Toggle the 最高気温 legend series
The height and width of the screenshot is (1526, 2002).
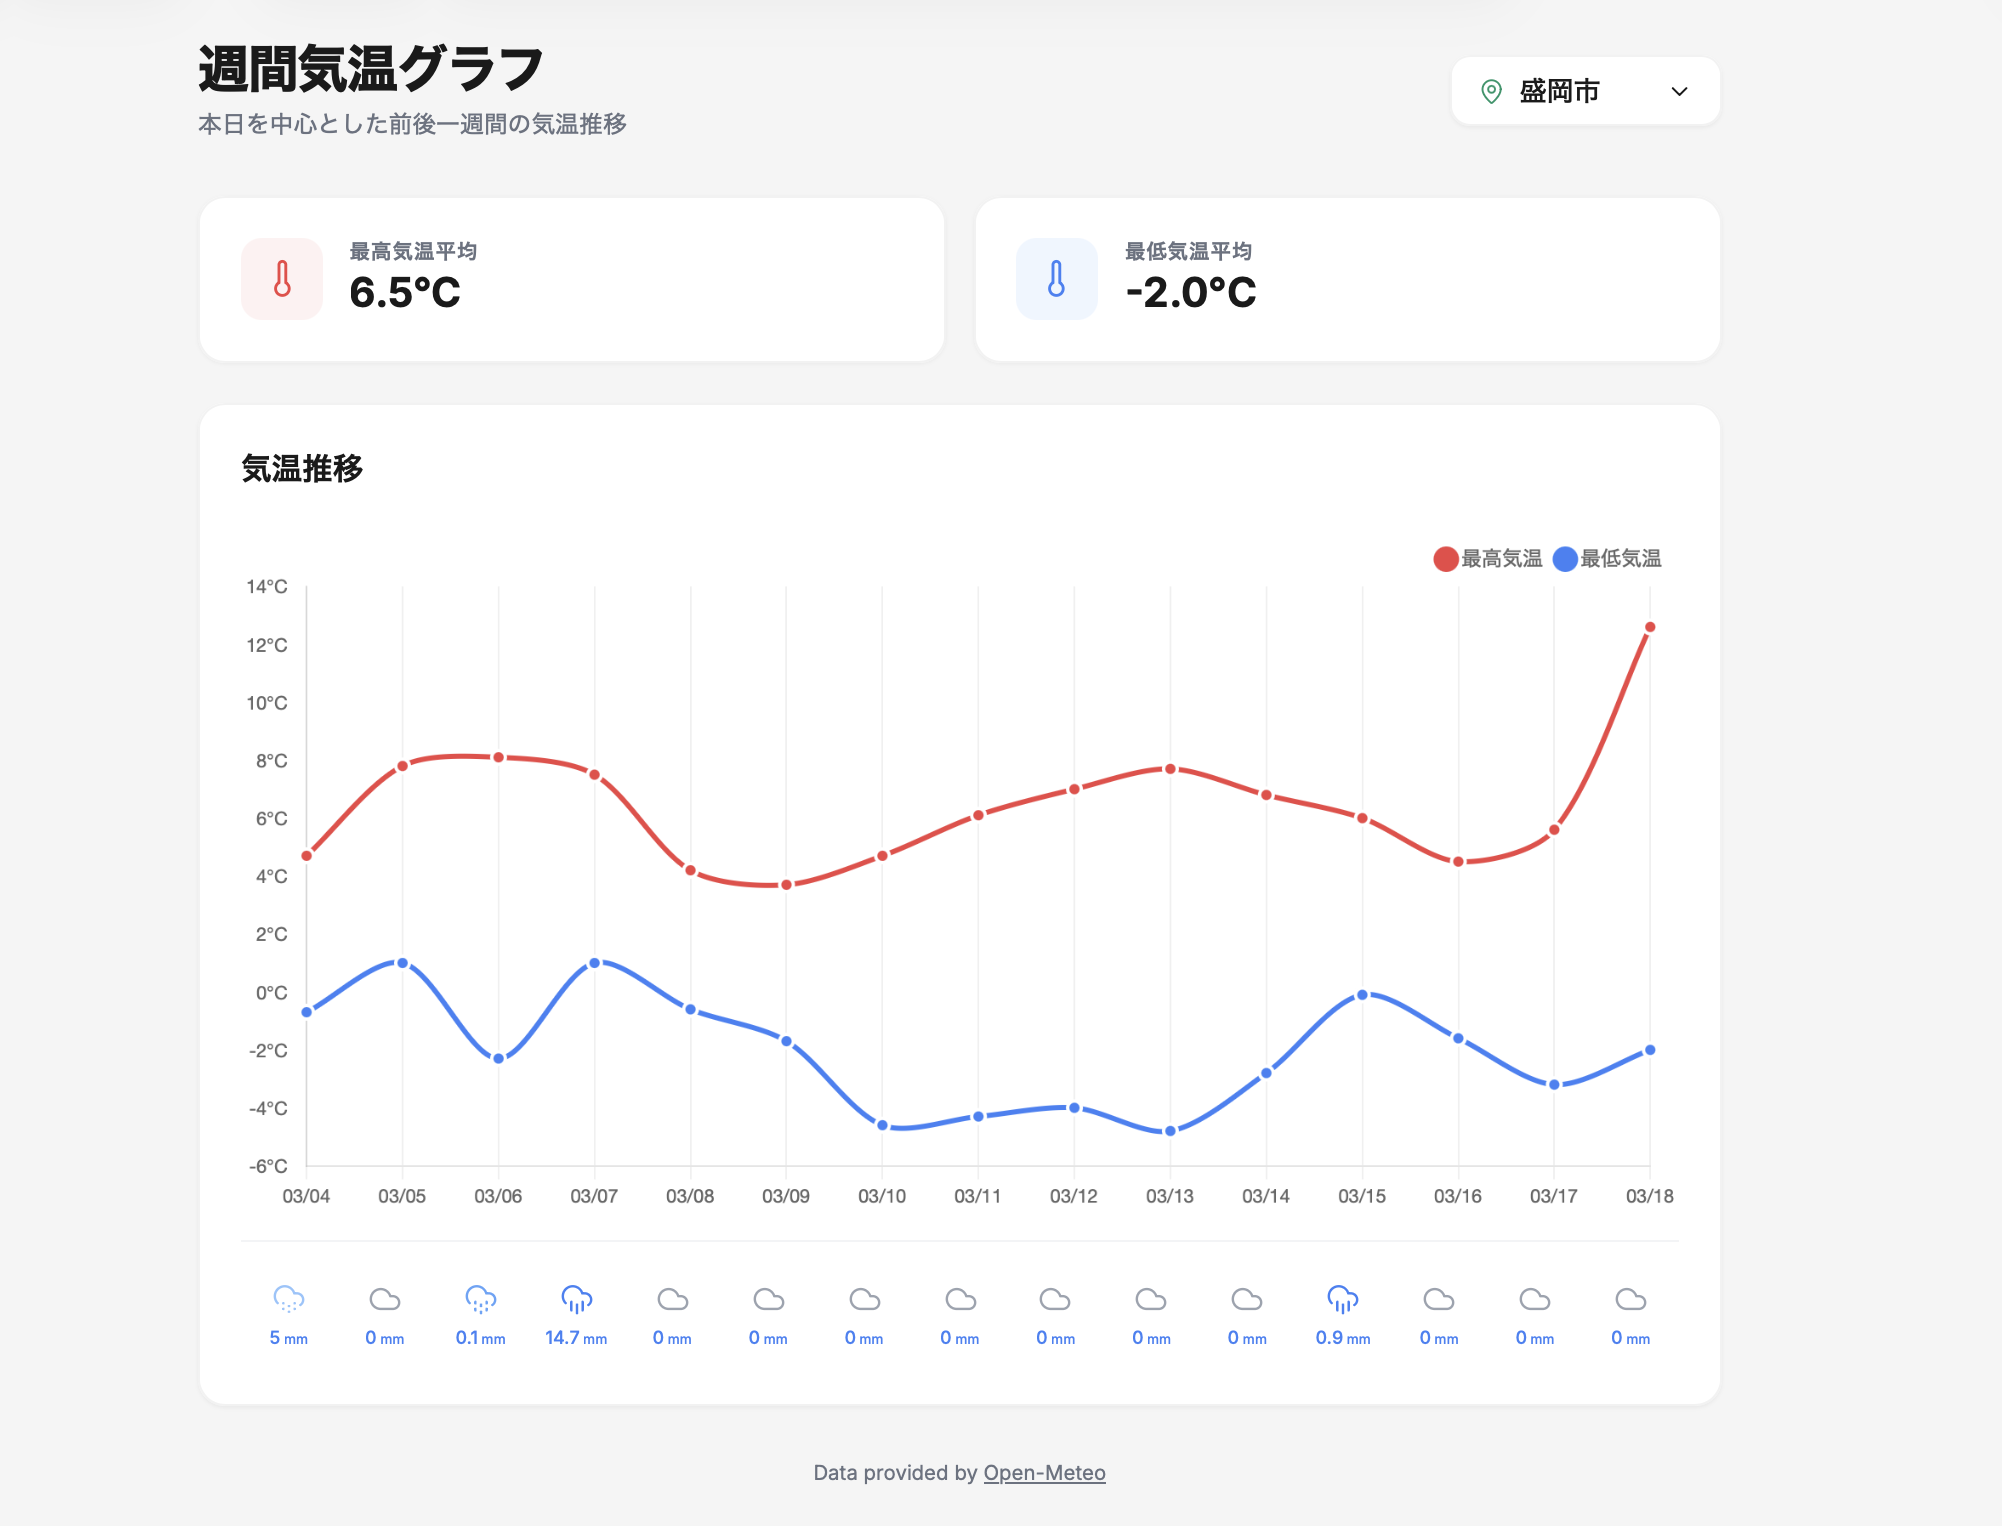point(1500,559)
